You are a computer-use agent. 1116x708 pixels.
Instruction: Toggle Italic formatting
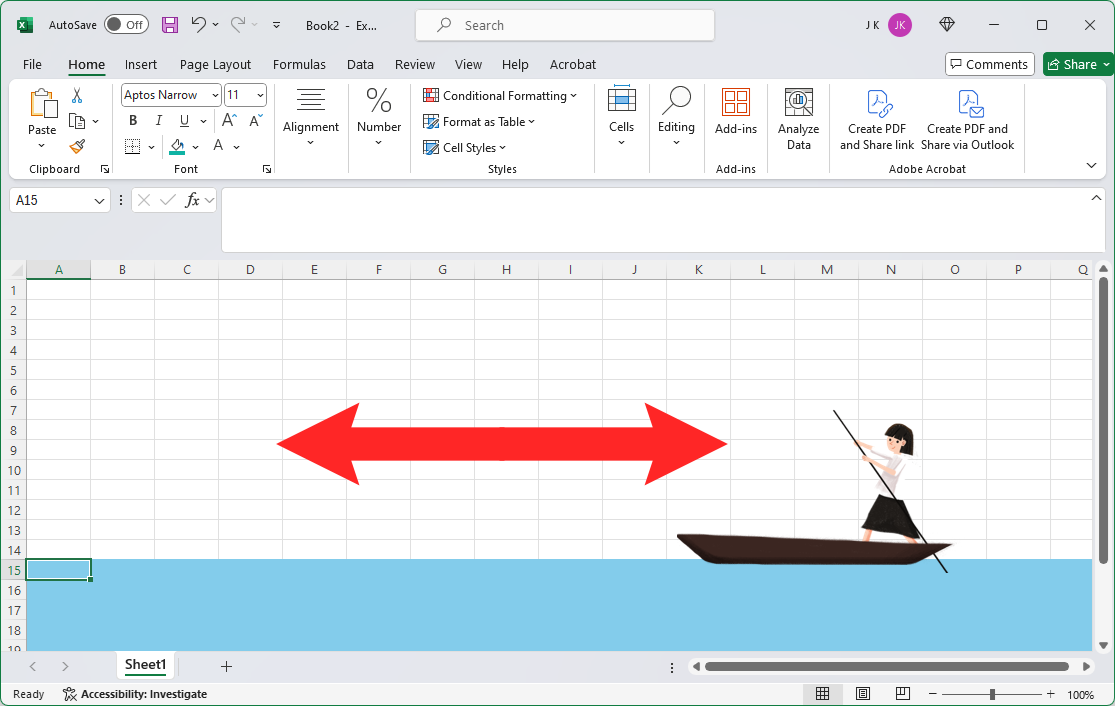[x=159, y=120]
